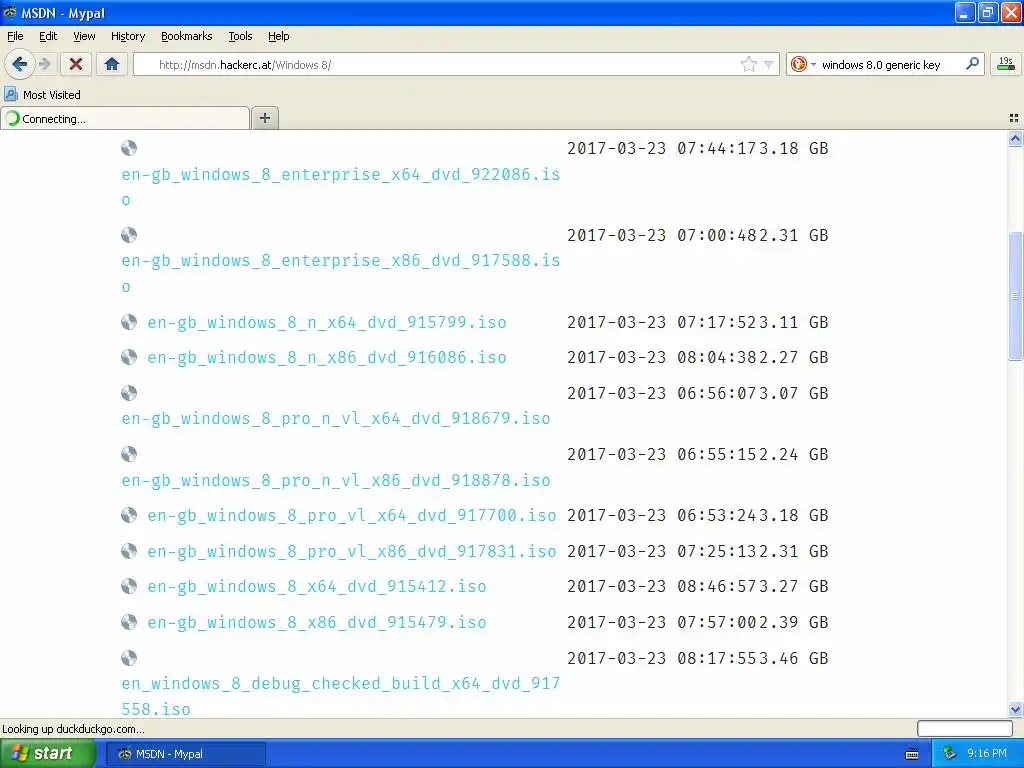Click the Forward arrow navigation button

click(45, 64)
